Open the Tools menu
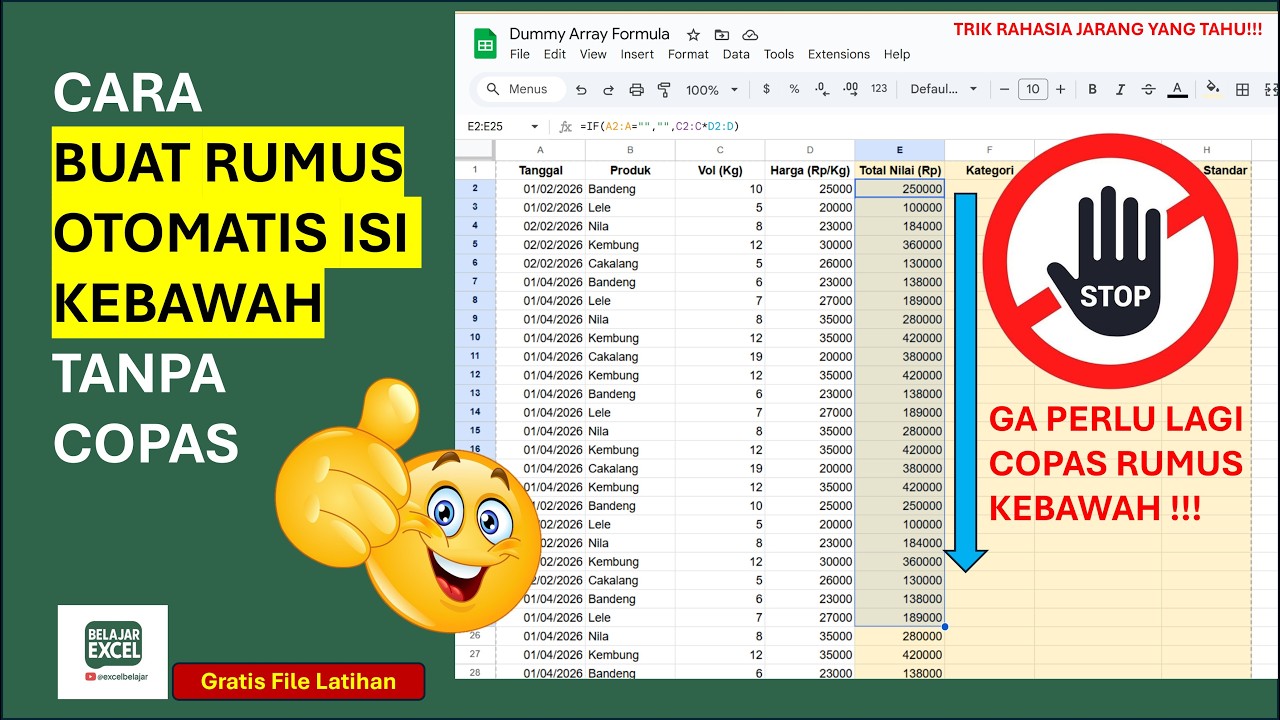Screen dimensions: 1280x720 point(779,54)
